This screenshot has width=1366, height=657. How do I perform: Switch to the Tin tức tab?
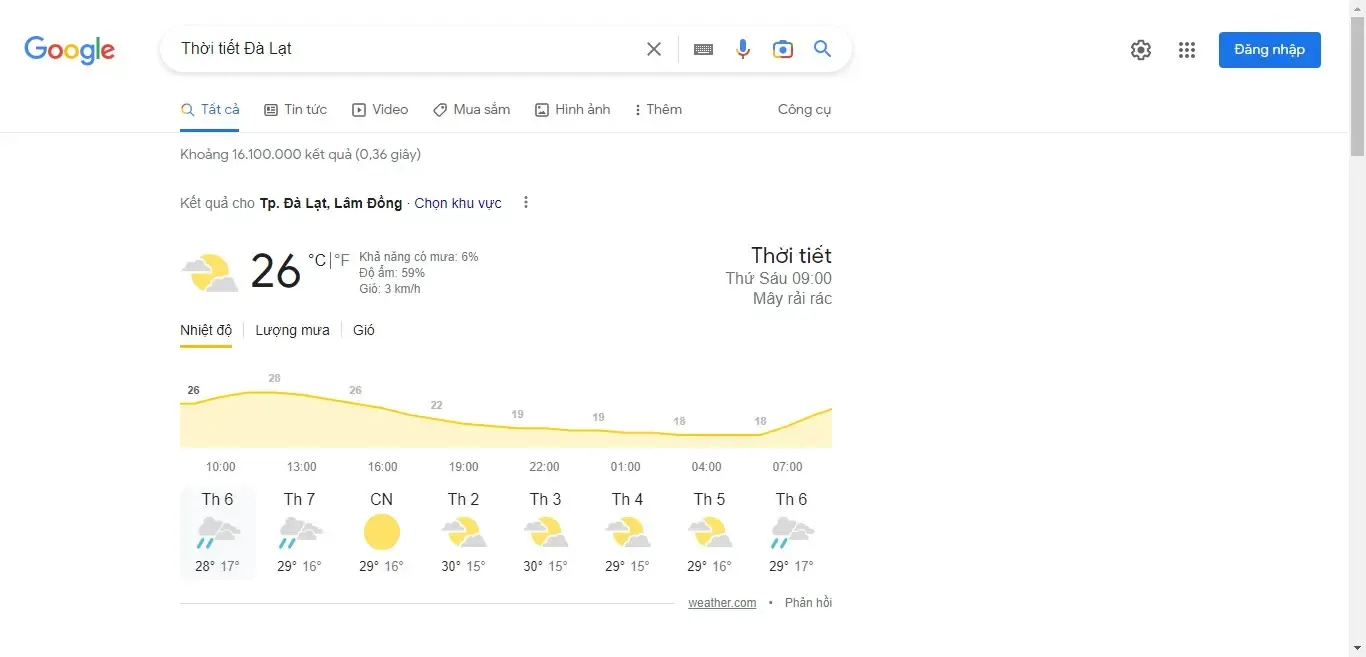point(295,109)
